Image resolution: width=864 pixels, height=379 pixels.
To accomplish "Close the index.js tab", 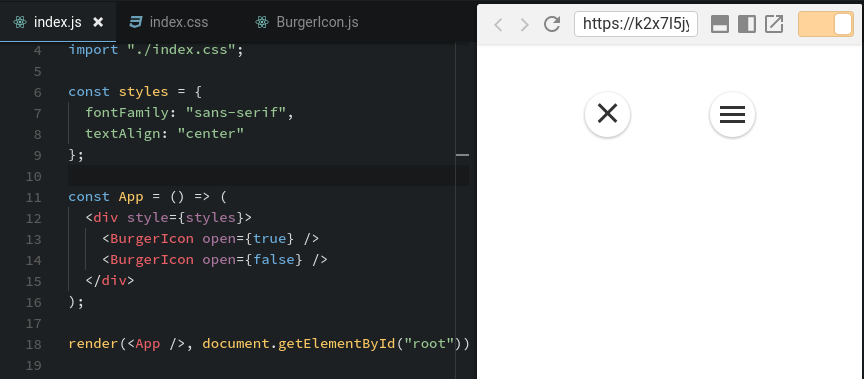I will [98, 22].
